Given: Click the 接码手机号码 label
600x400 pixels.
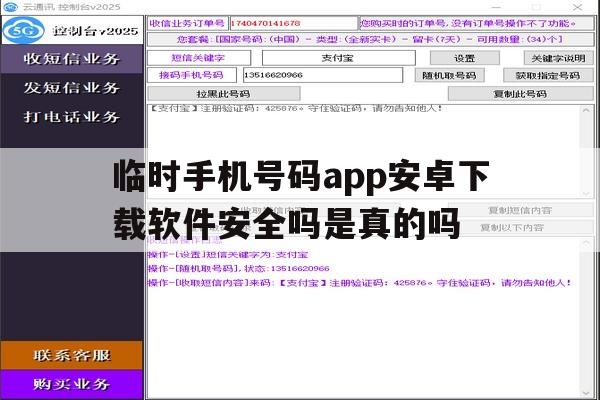Looking at the screenshot, I should coord(191,75).
